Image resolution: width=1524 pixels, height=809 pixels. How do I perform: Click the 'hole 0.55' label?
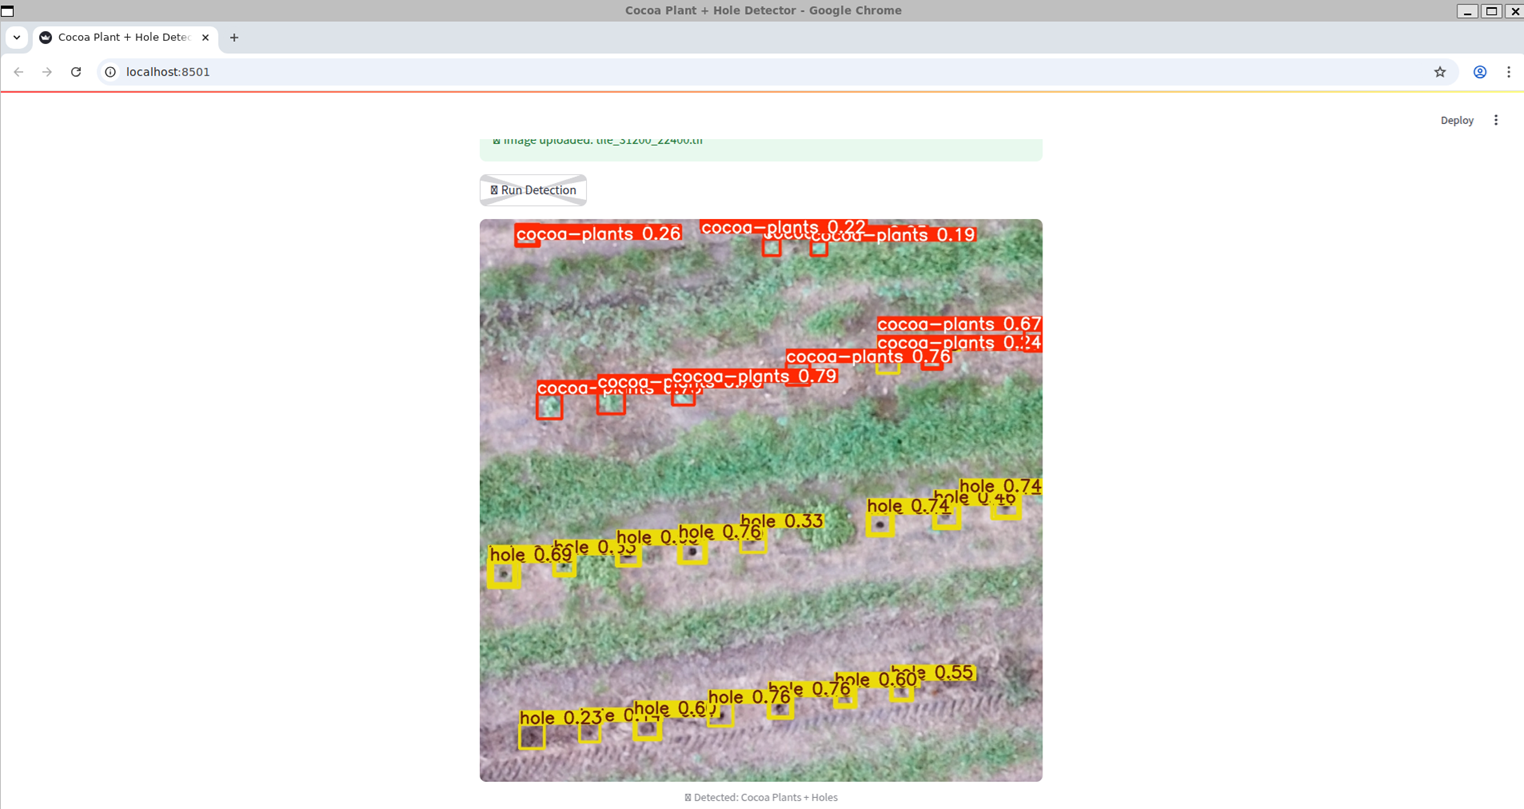click(933, 673)
